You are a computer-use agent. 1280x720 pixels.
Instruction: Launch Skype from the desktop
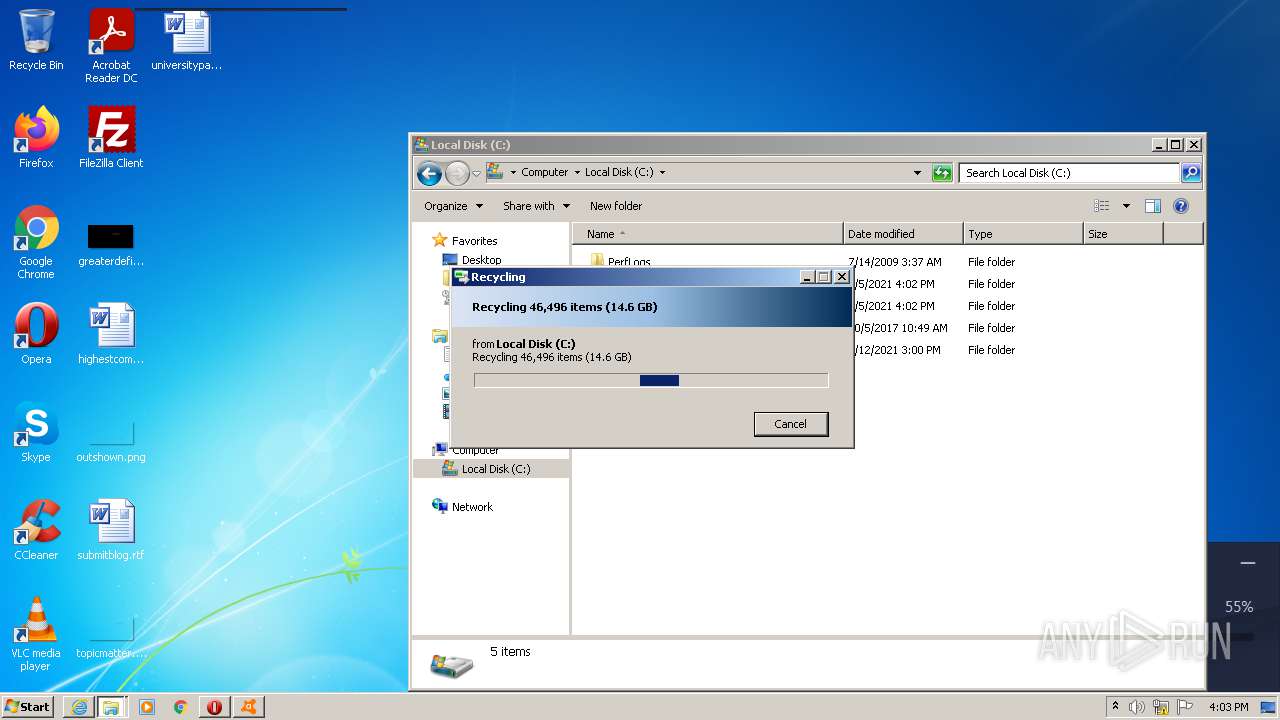click(36, 432)
